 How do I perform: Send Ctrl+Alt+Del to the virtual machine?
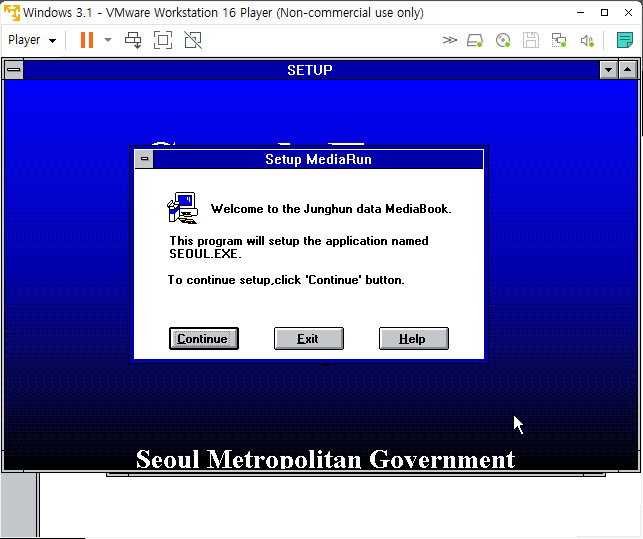[133, 40]
